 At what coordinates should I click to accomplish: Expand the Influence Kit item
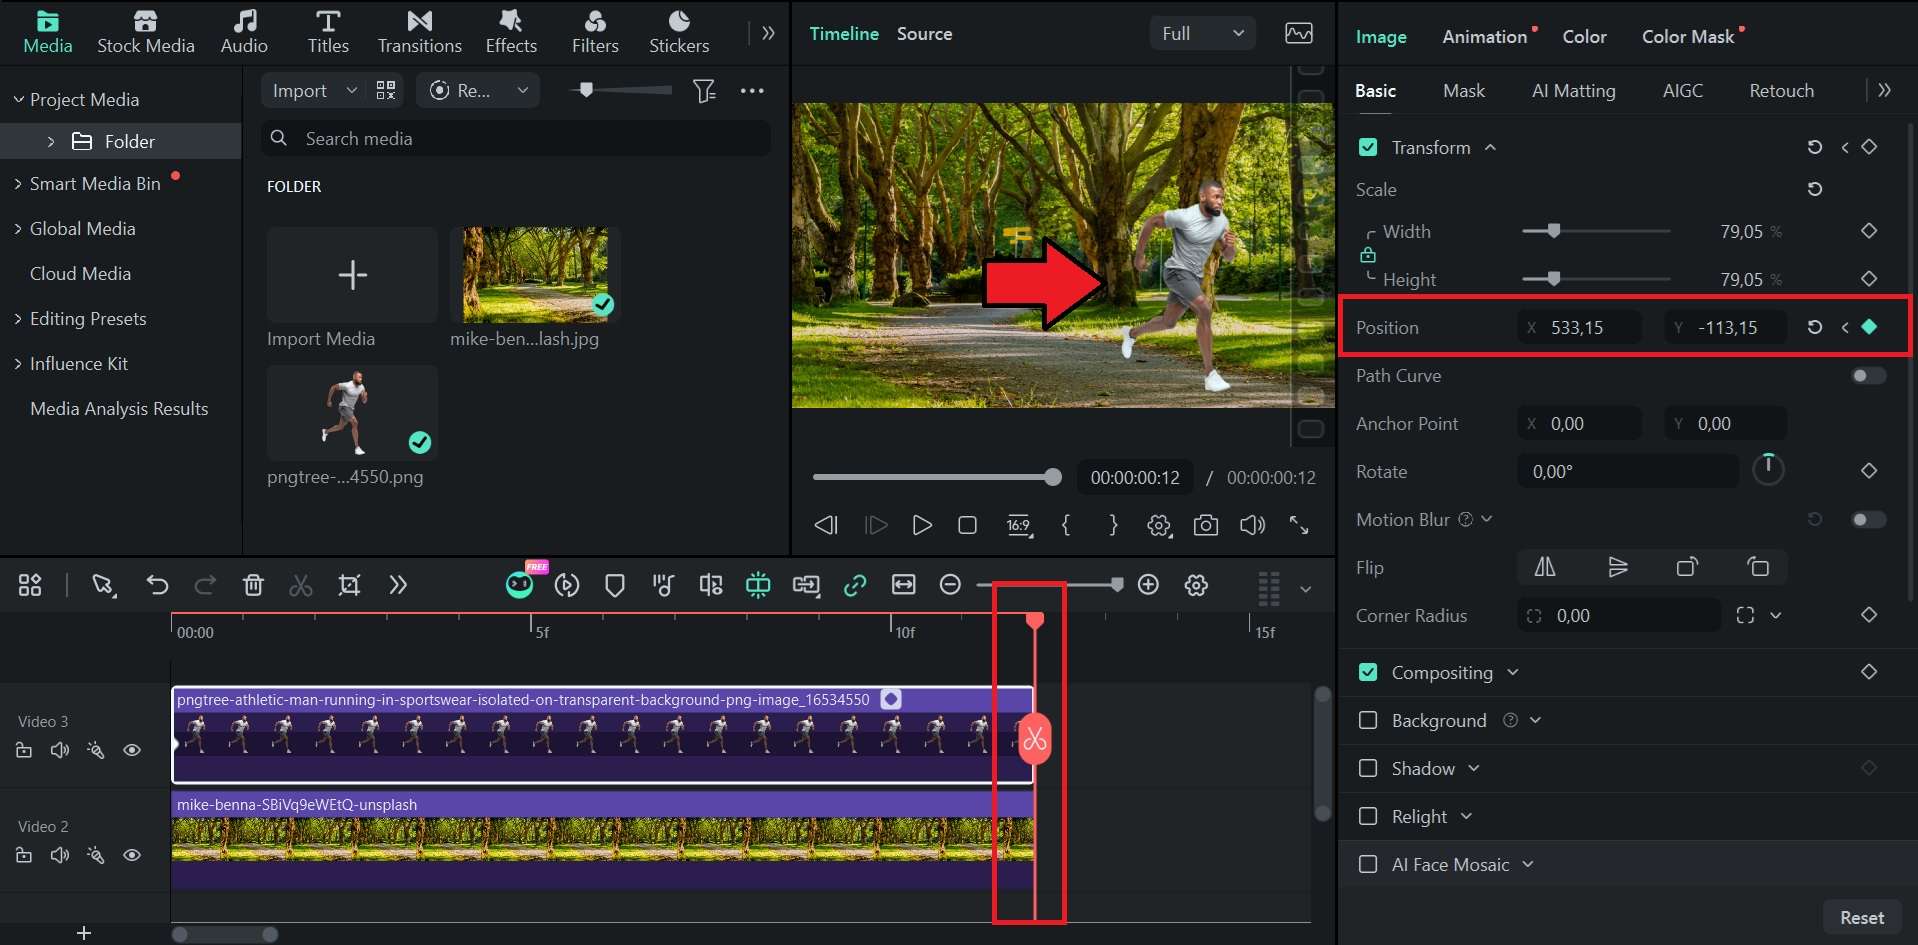(18, 364)
